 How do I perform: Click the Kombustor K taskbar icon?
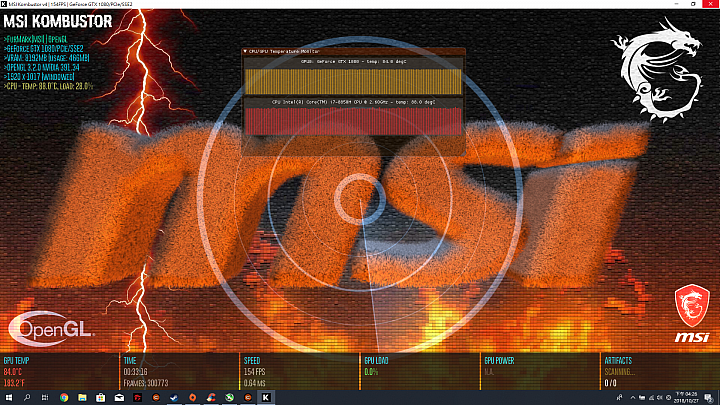266,398
